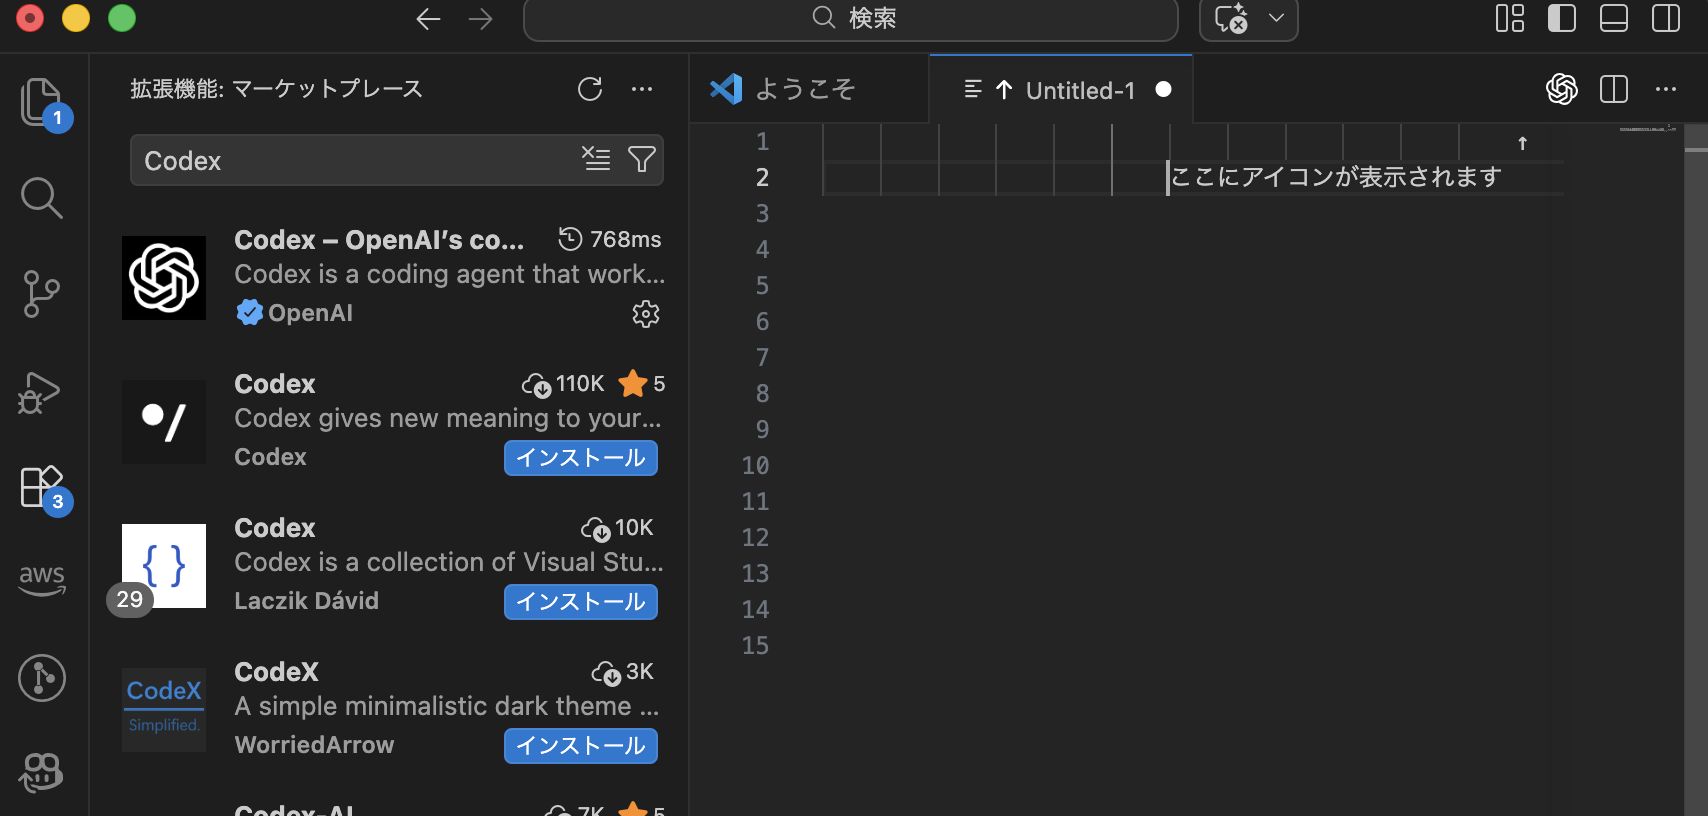Open the Laczik Dávid Codex braces thumbnail
This screenshot has height=816, width=1708.
point(164,566)
